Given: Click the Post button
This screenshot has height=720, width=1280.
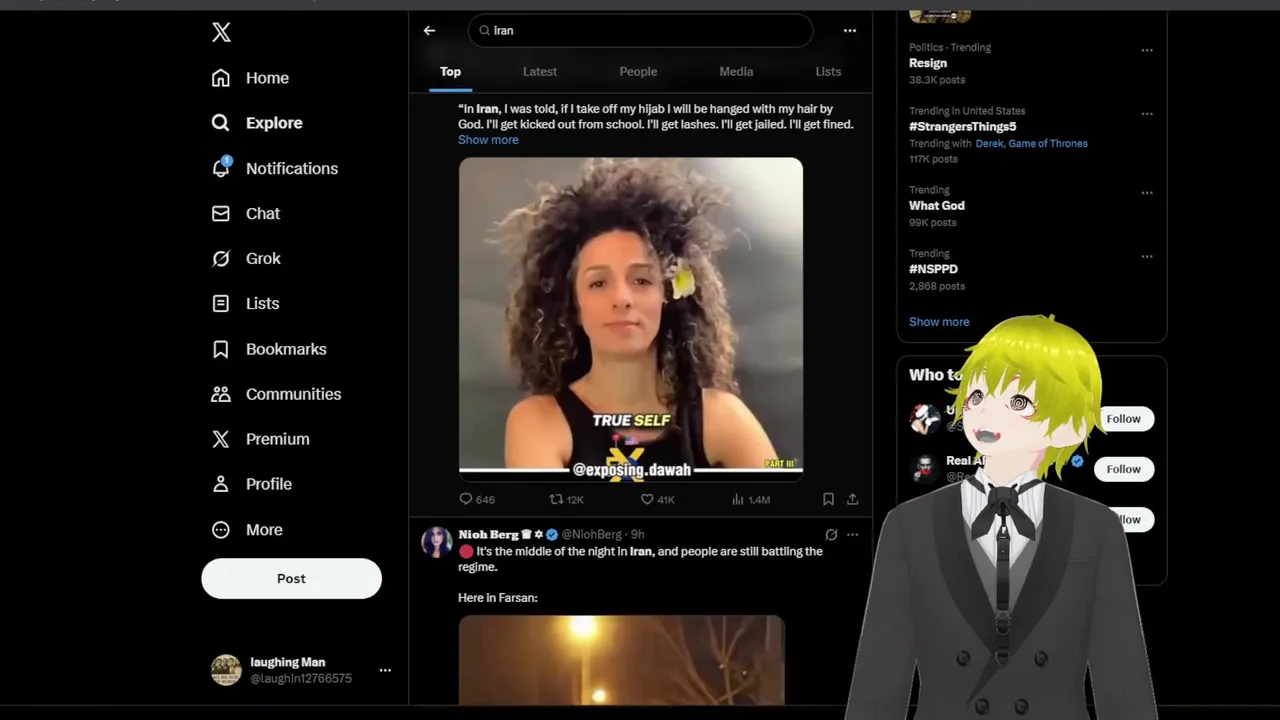Looking at the screenshot, I should click(291, 579).
